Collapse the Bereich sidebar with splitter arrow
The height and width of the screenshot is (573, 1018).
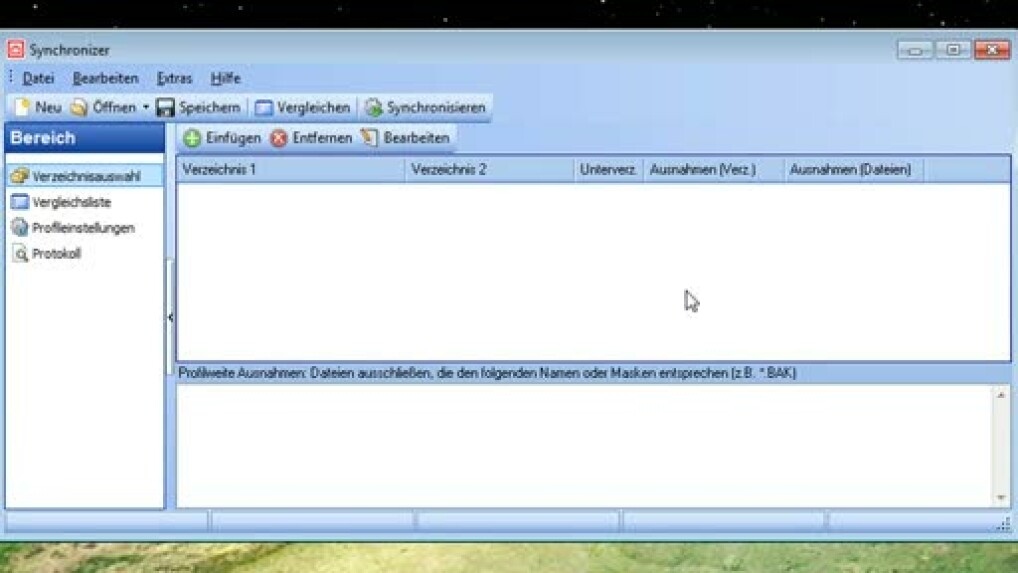pos(169,317)
